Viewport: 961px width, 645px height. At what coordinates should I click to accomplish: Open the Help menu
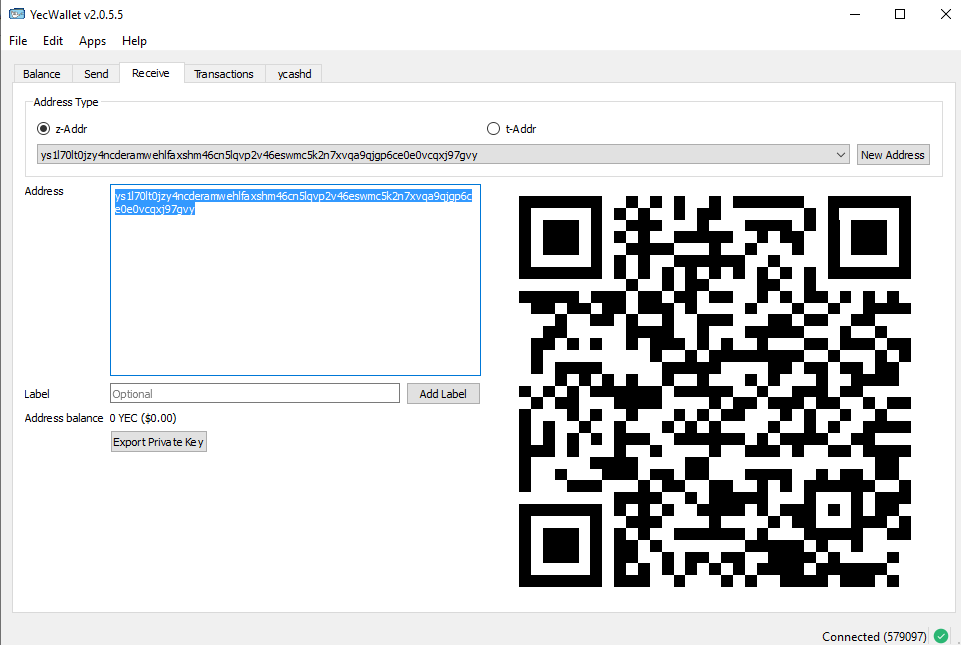[134, 41]
